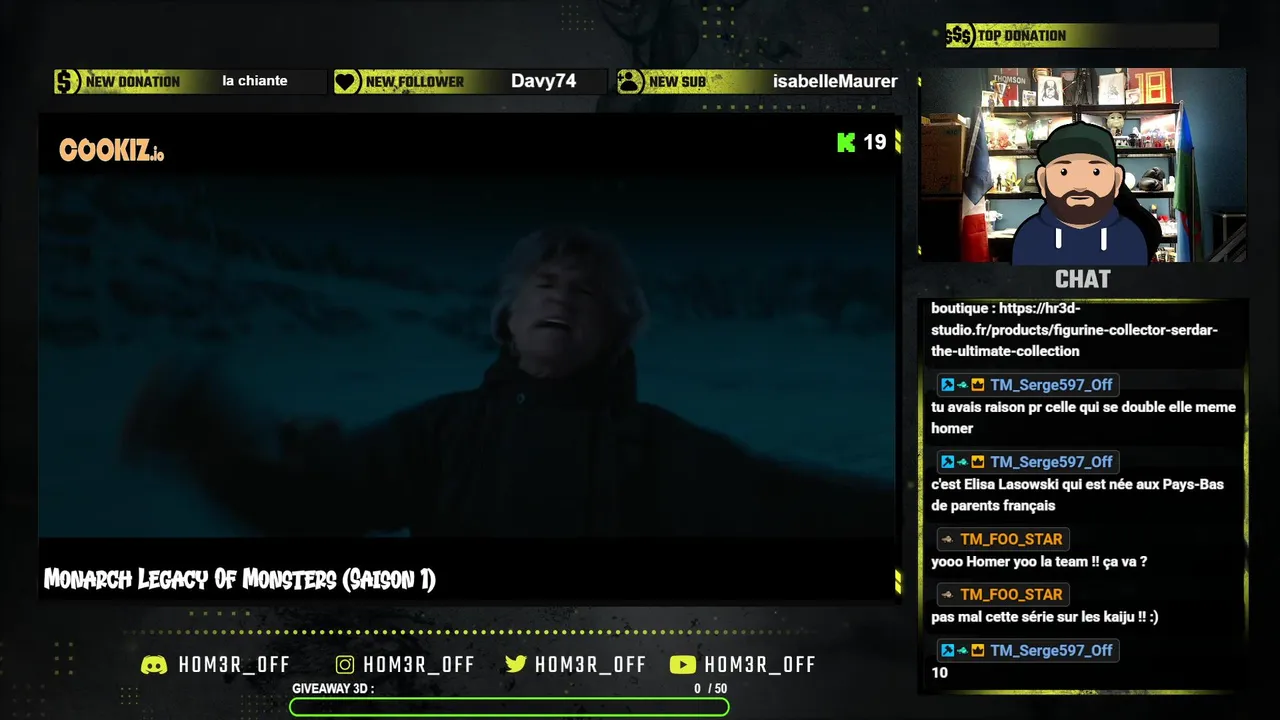Viewport: 1280px width, 720px height.
Task: Click the Discord icon
Action: [x=155, y=665]
